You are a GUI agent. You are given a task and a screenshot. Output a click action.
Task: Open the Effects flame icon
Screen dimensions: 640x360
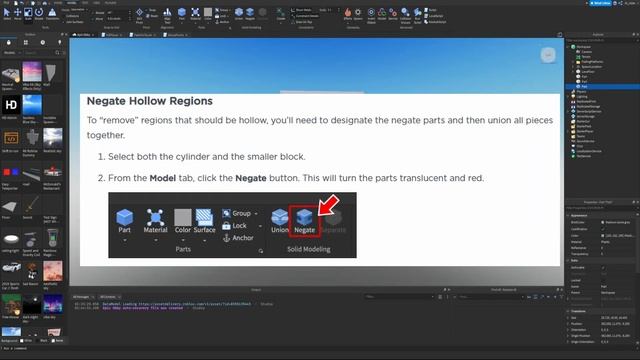(x=348, y=14)
